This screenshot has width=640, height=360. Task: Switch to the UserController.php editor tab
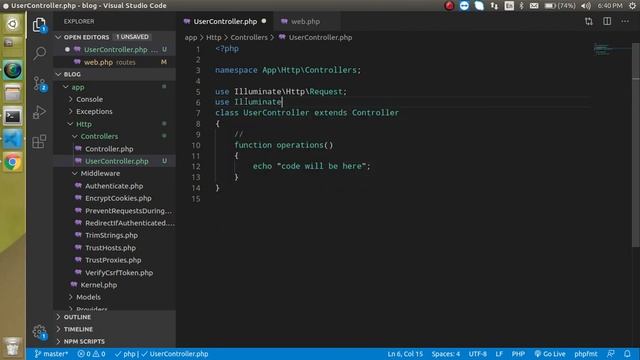225,21
